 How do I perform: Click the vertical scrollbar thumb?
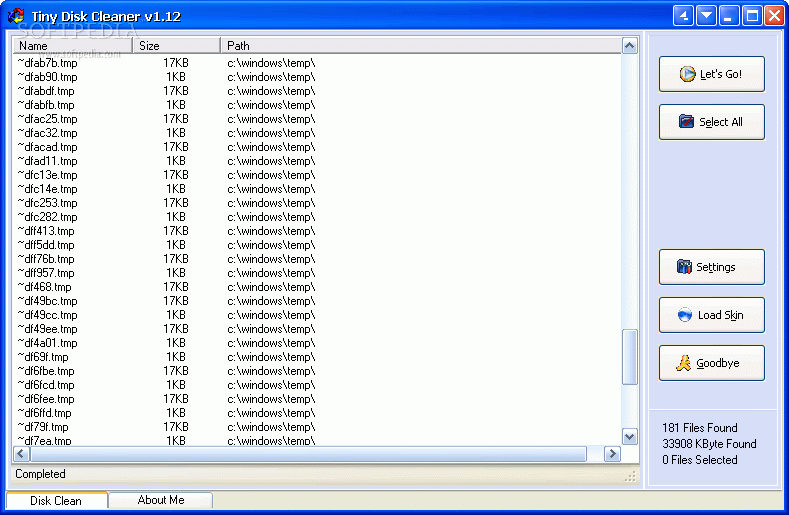(x=629, y=357)
